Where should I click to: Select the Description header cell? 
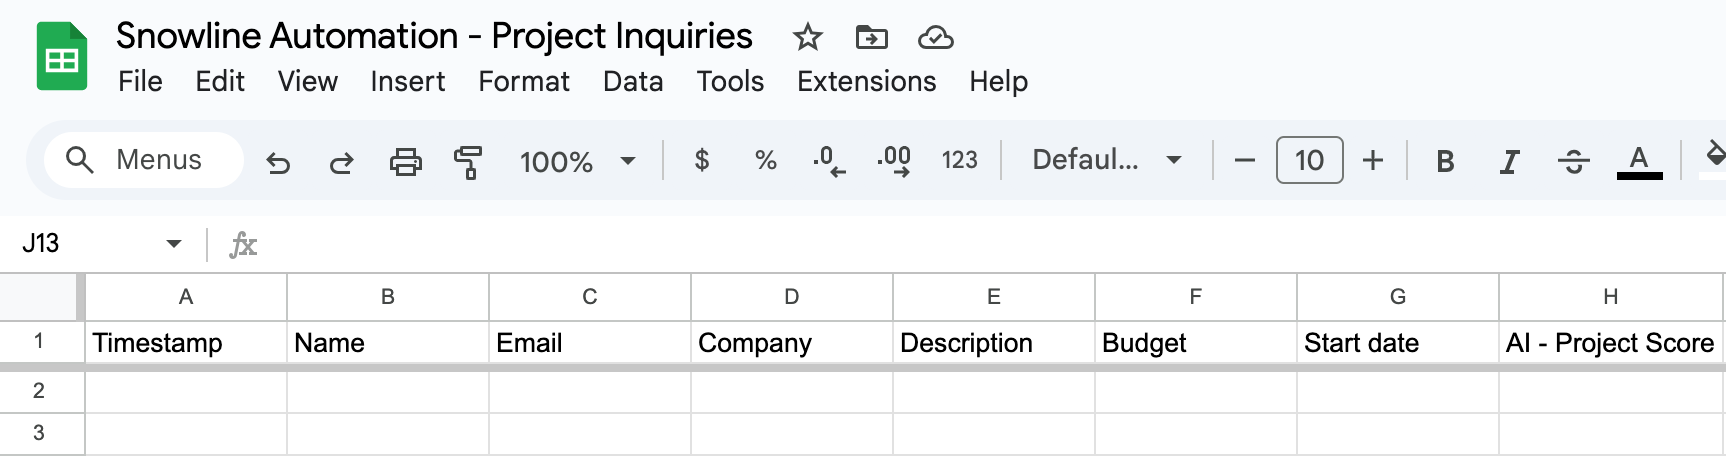point(994,343)
